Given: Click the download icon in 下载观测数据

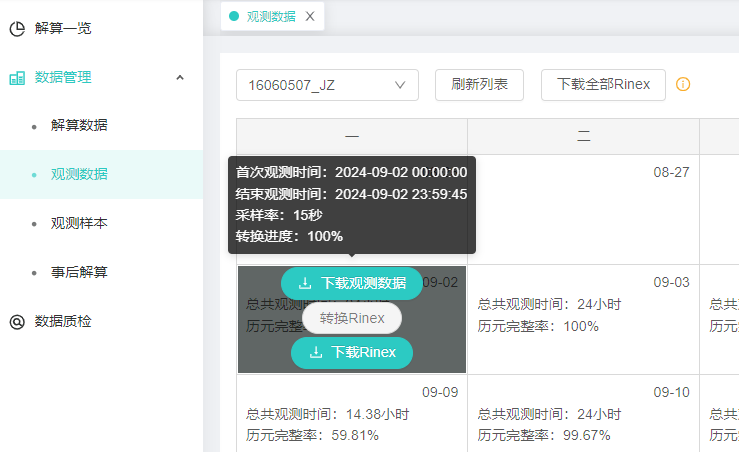Looking at the screenshot, I should coord(305,284).
